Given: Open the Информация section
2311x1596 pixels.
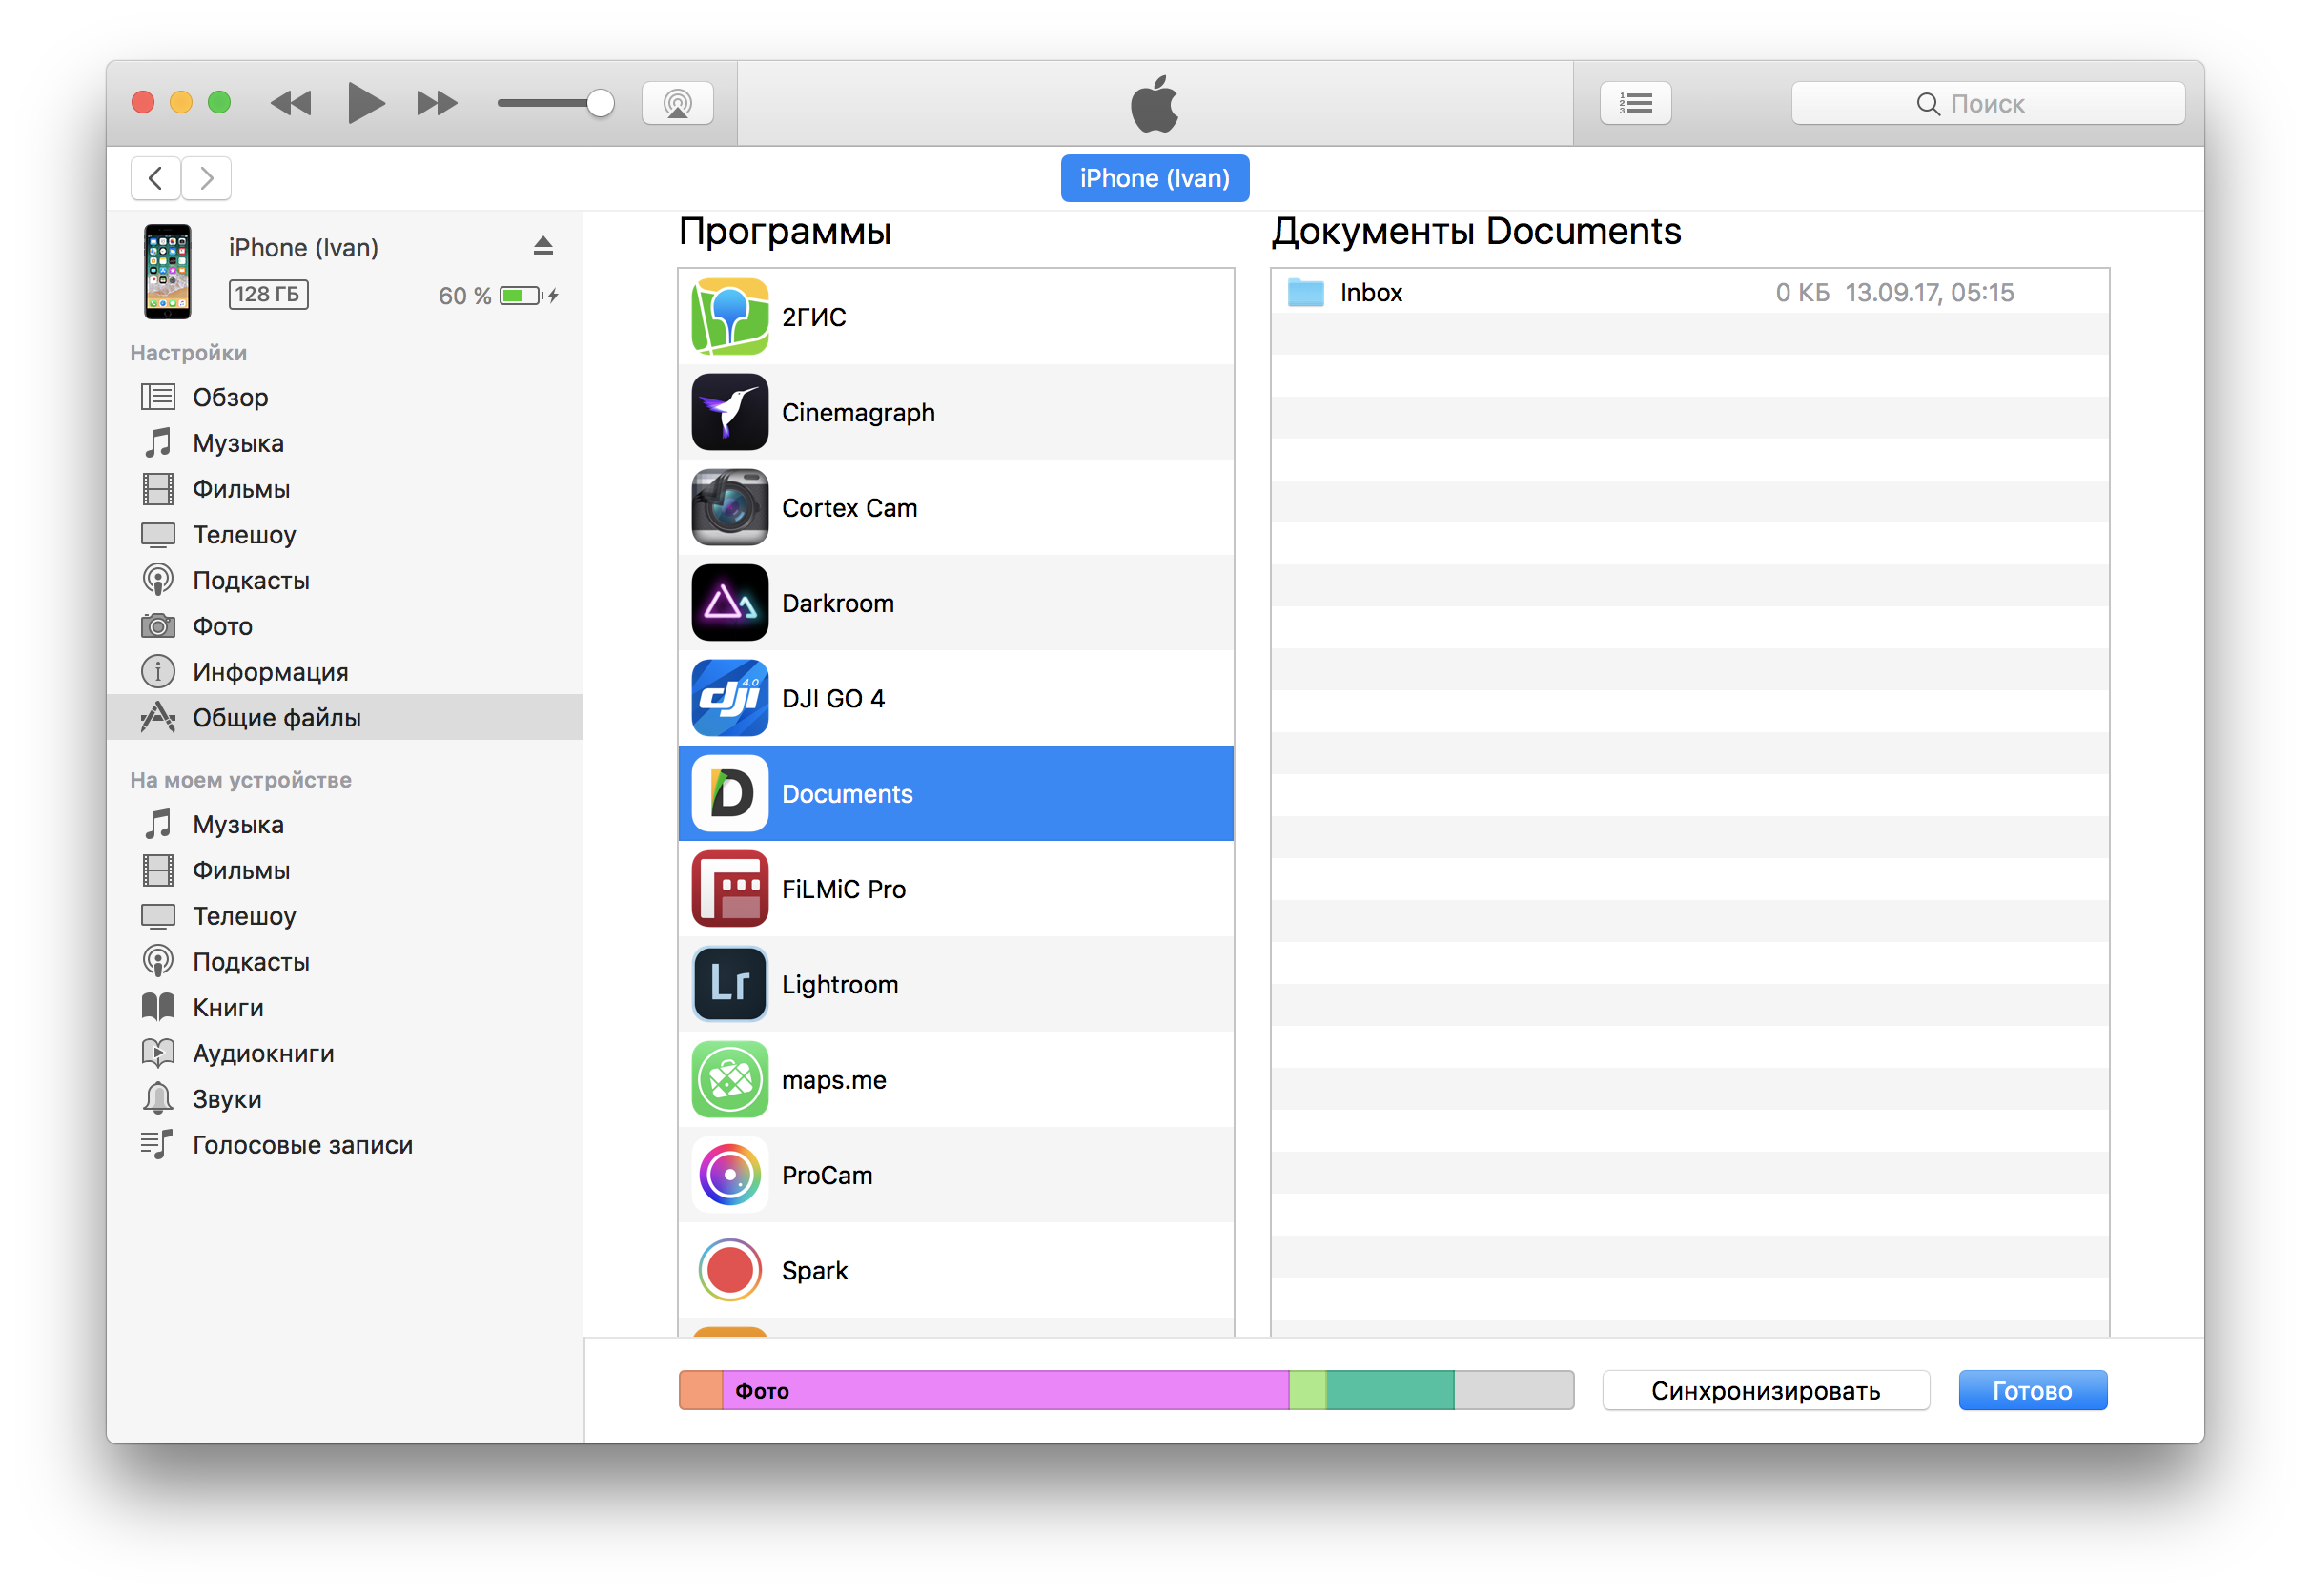Looking at the screenshot, I should [345, 672].
